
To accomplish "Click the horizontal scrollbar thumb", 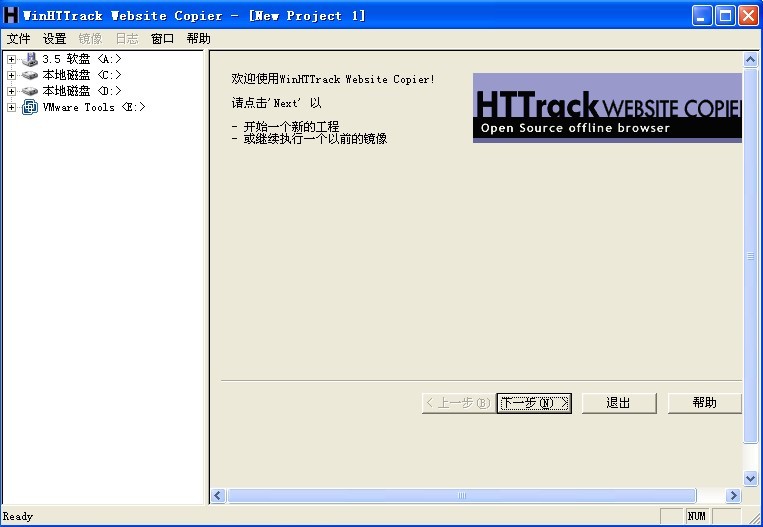I will [462, 495].
